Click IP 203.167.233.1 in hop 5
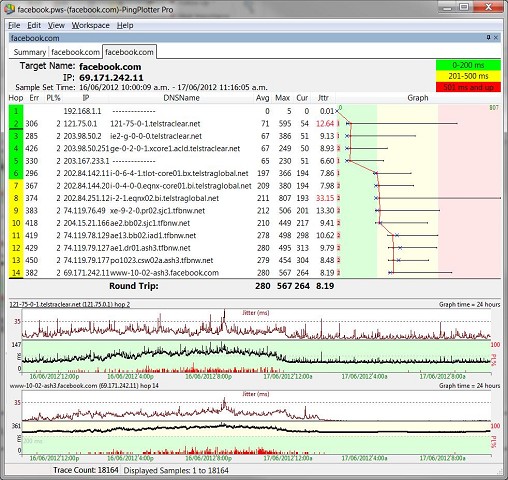Image resolution: width=508 pixels, height=480 pixels. [86, 161]
